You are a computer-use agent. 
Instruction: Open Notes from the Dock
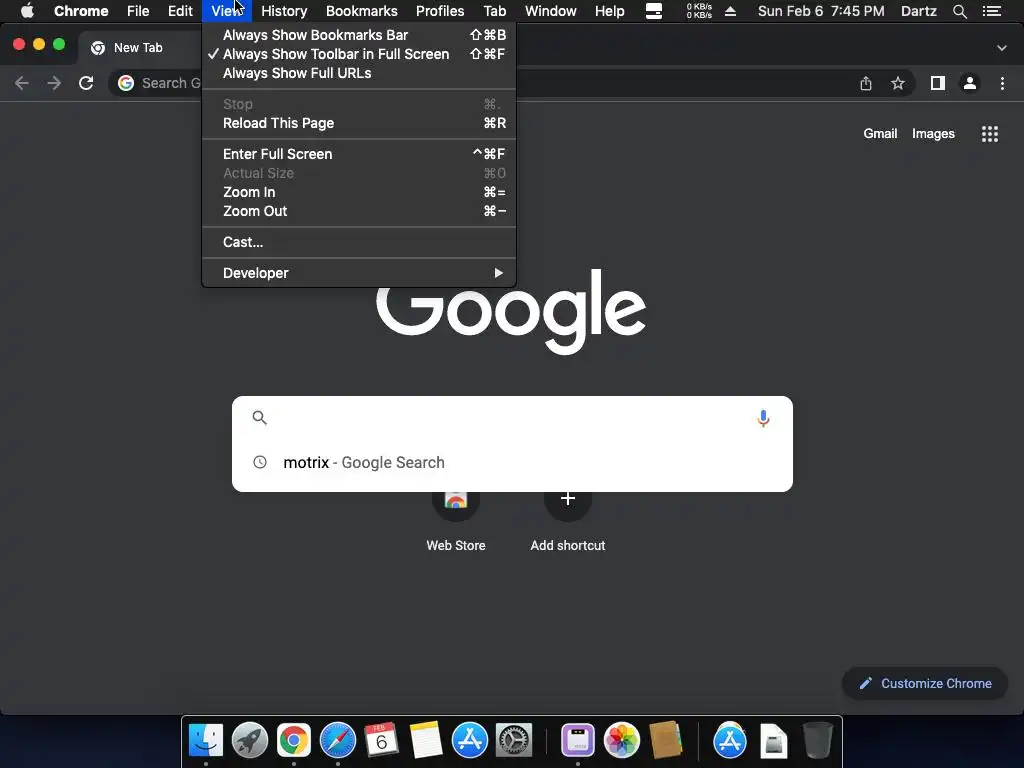426,740
